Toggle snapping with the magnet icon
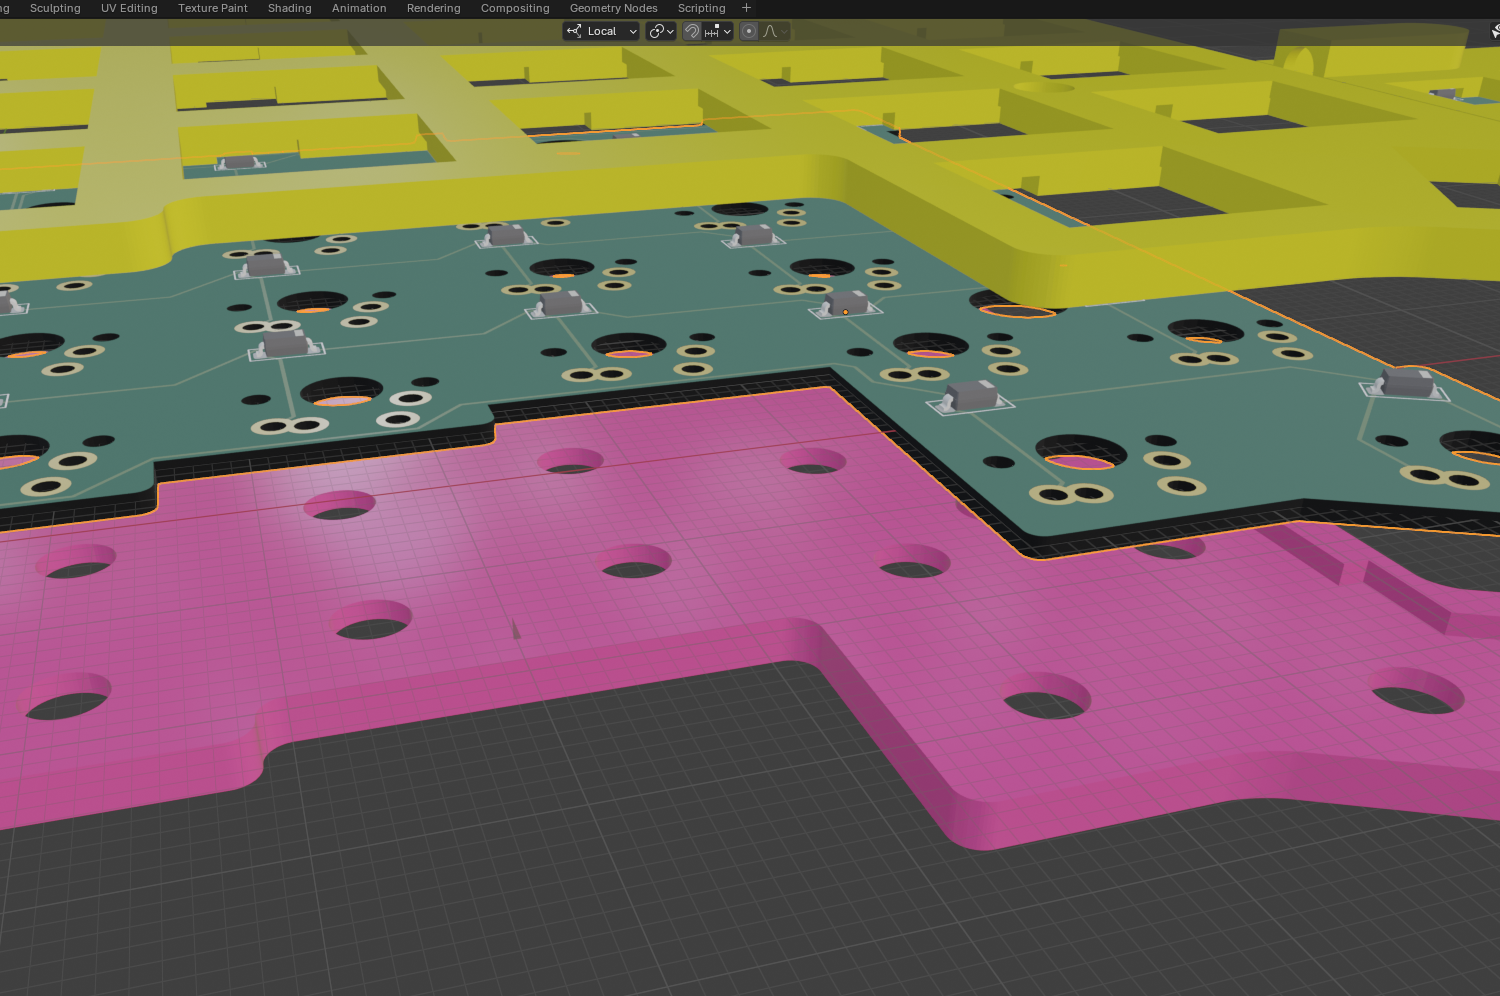The image size is (1500, 996). [692, 31]
